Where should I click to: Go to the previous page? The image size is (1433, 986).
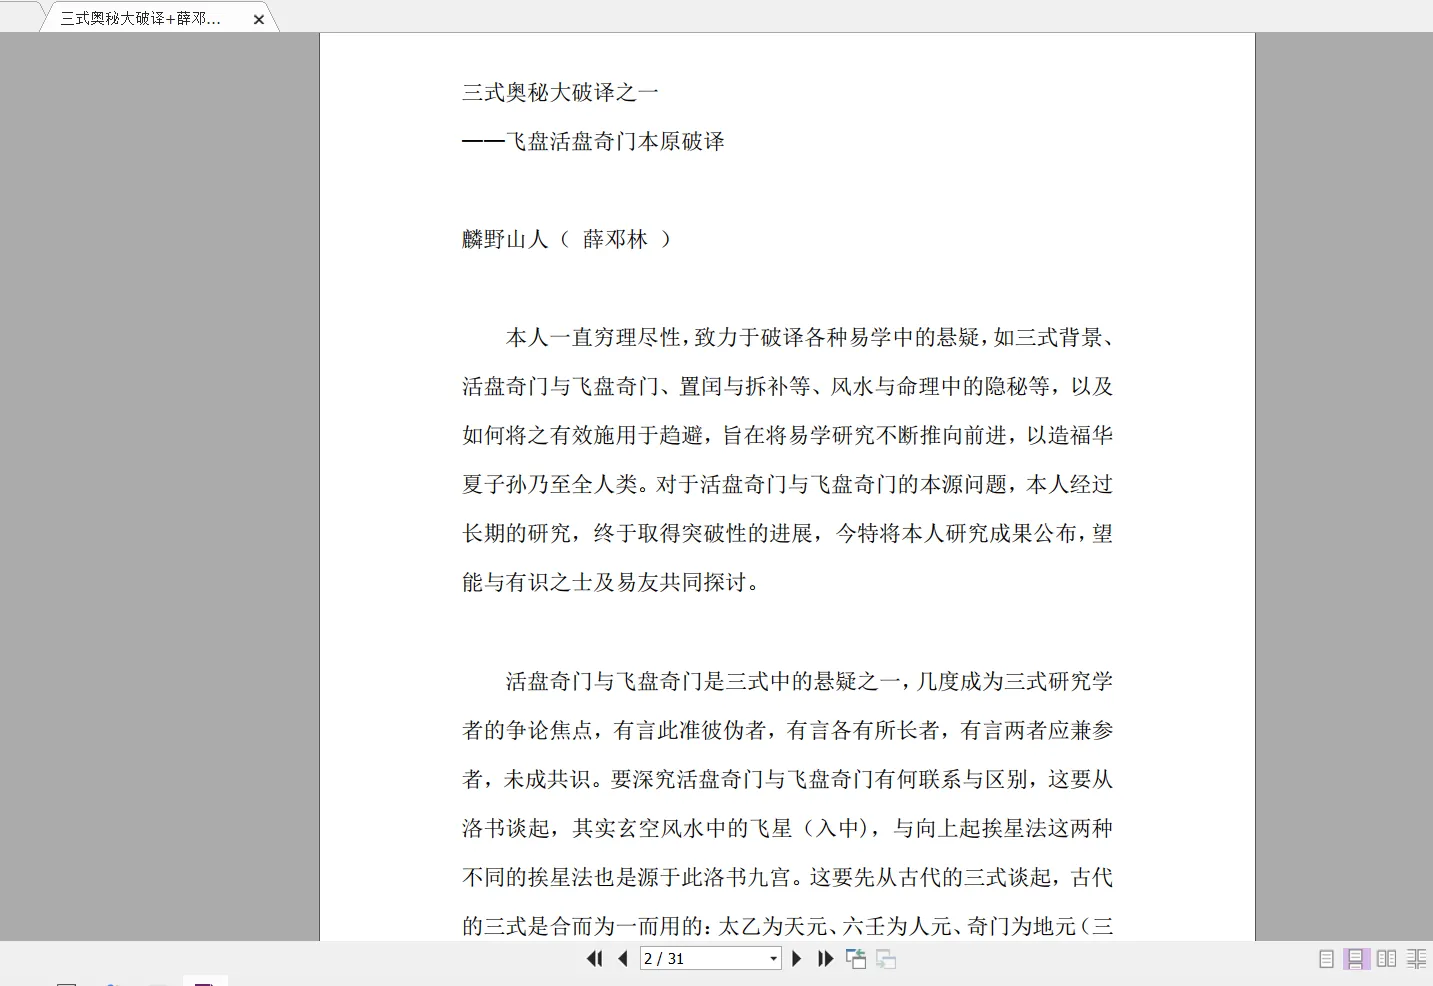coord(623,959)
